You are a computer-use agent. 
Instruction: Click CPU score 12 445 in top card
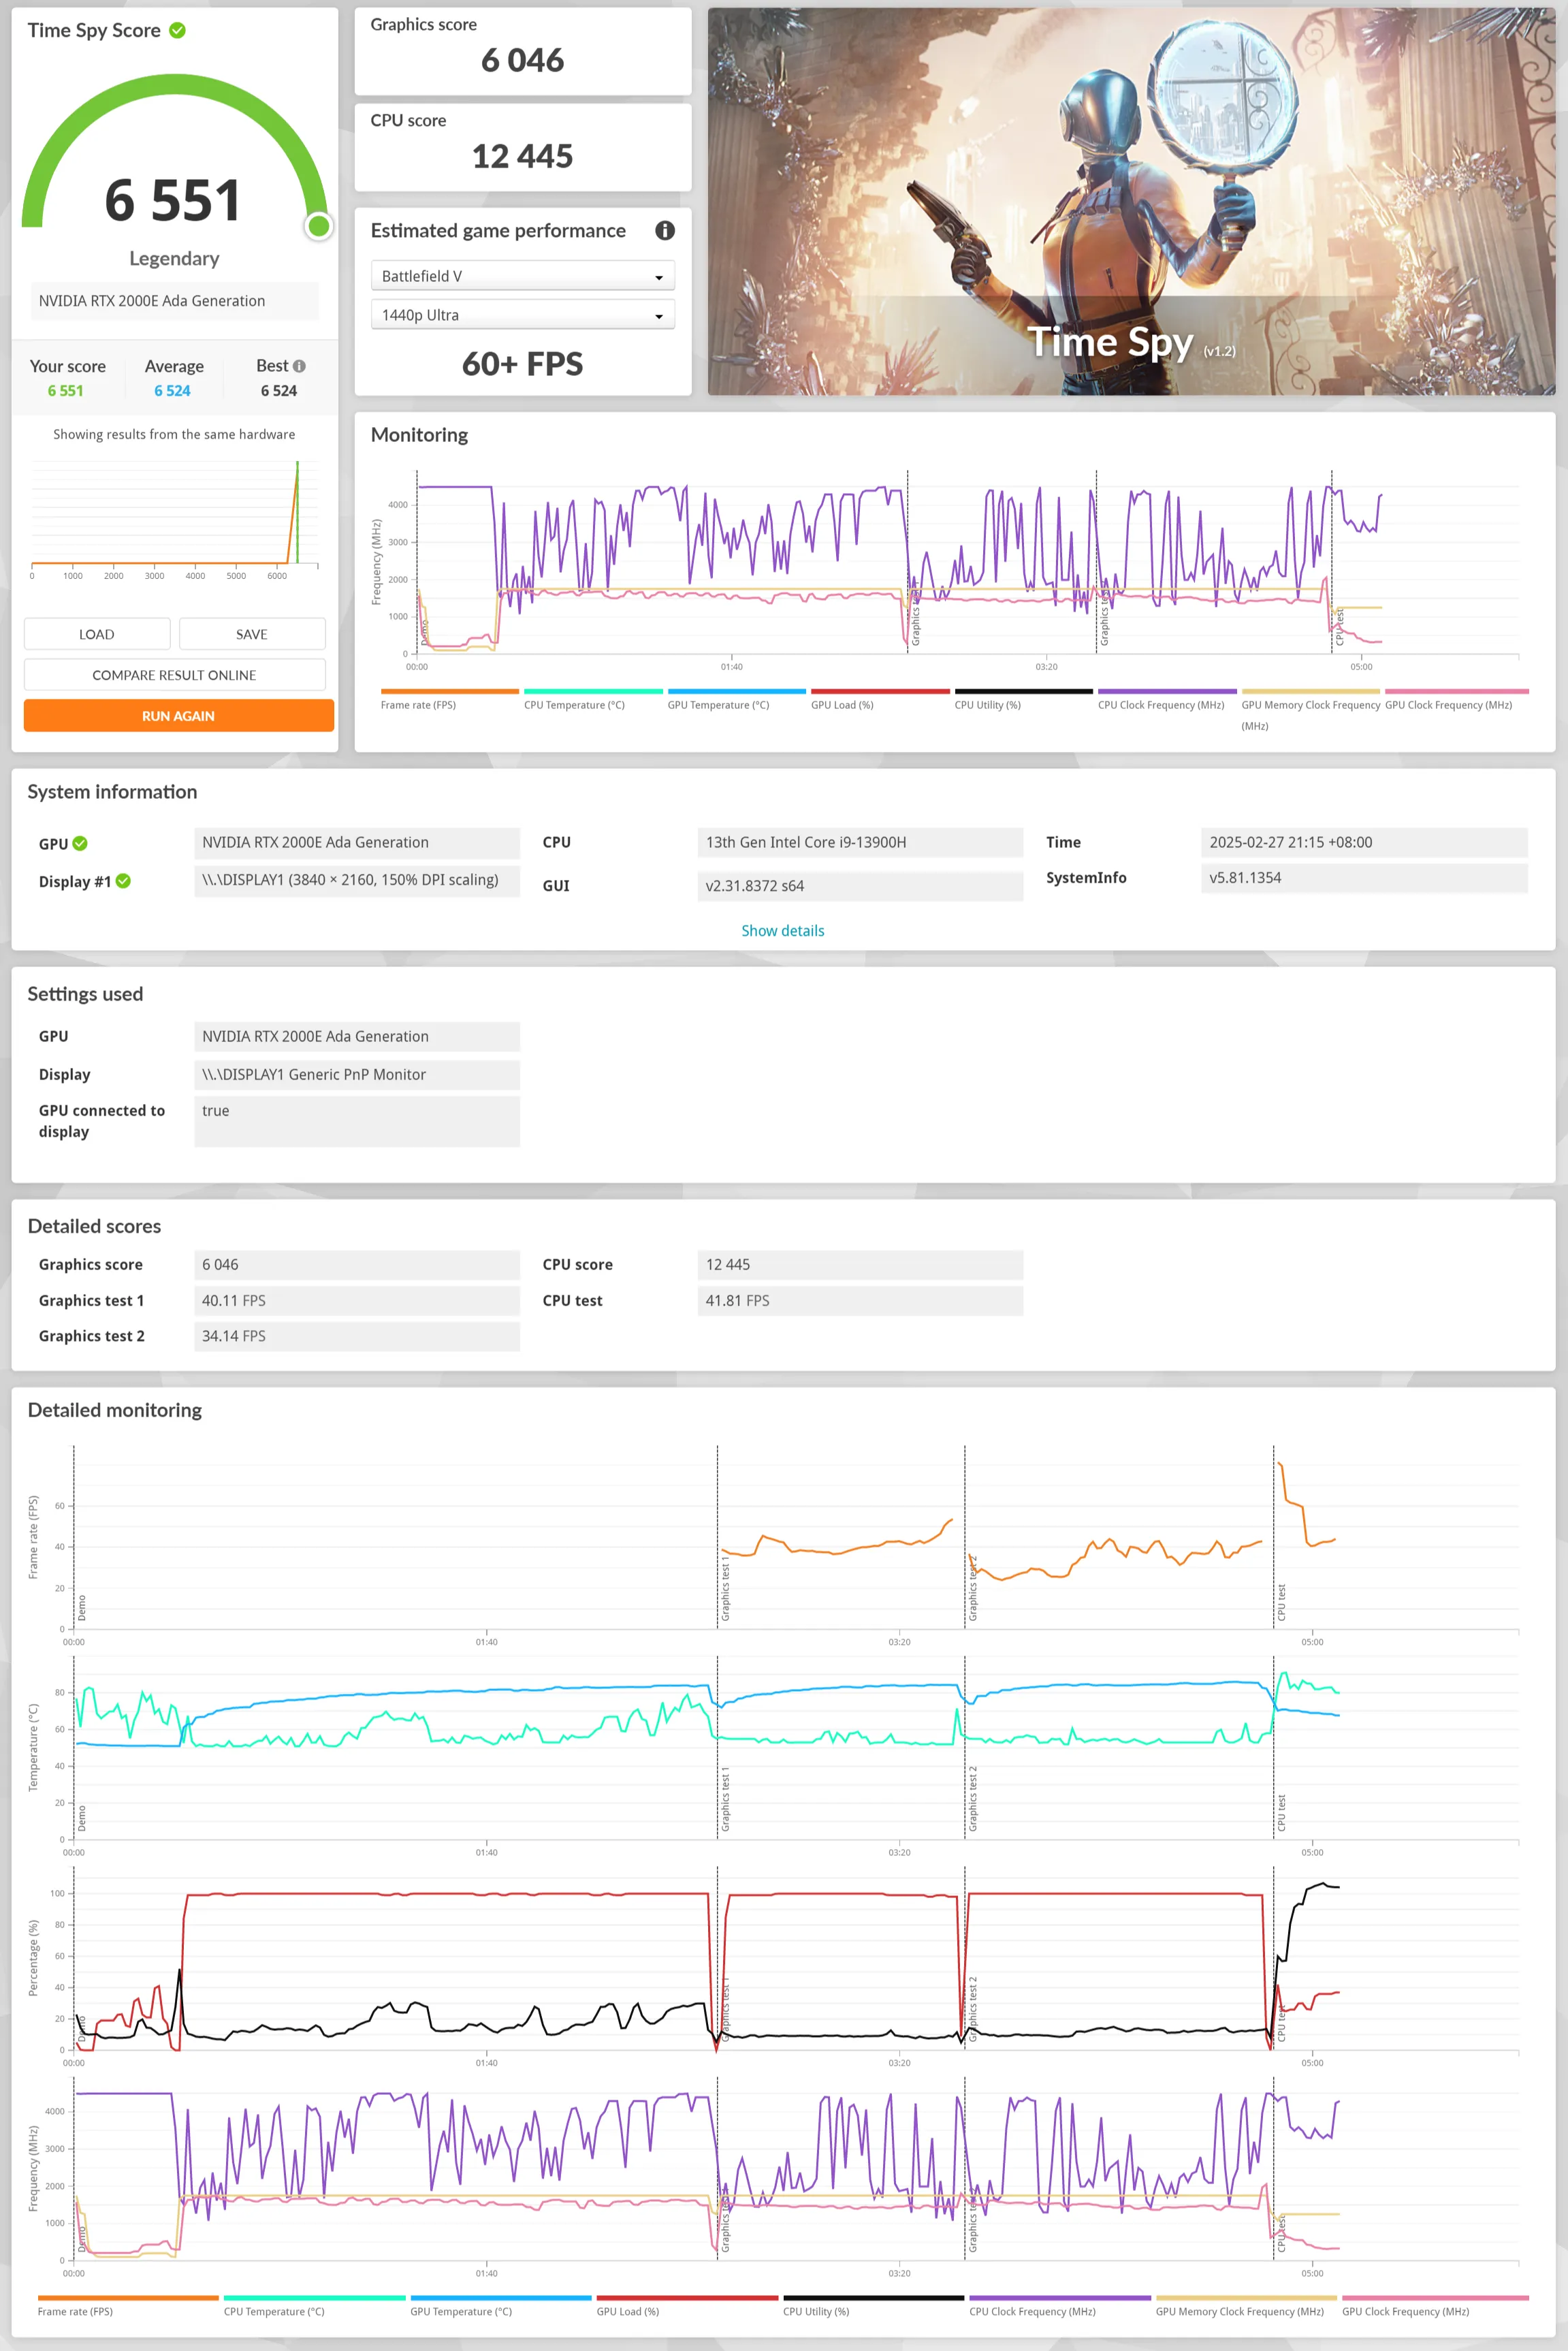click(x=523, y=156)
